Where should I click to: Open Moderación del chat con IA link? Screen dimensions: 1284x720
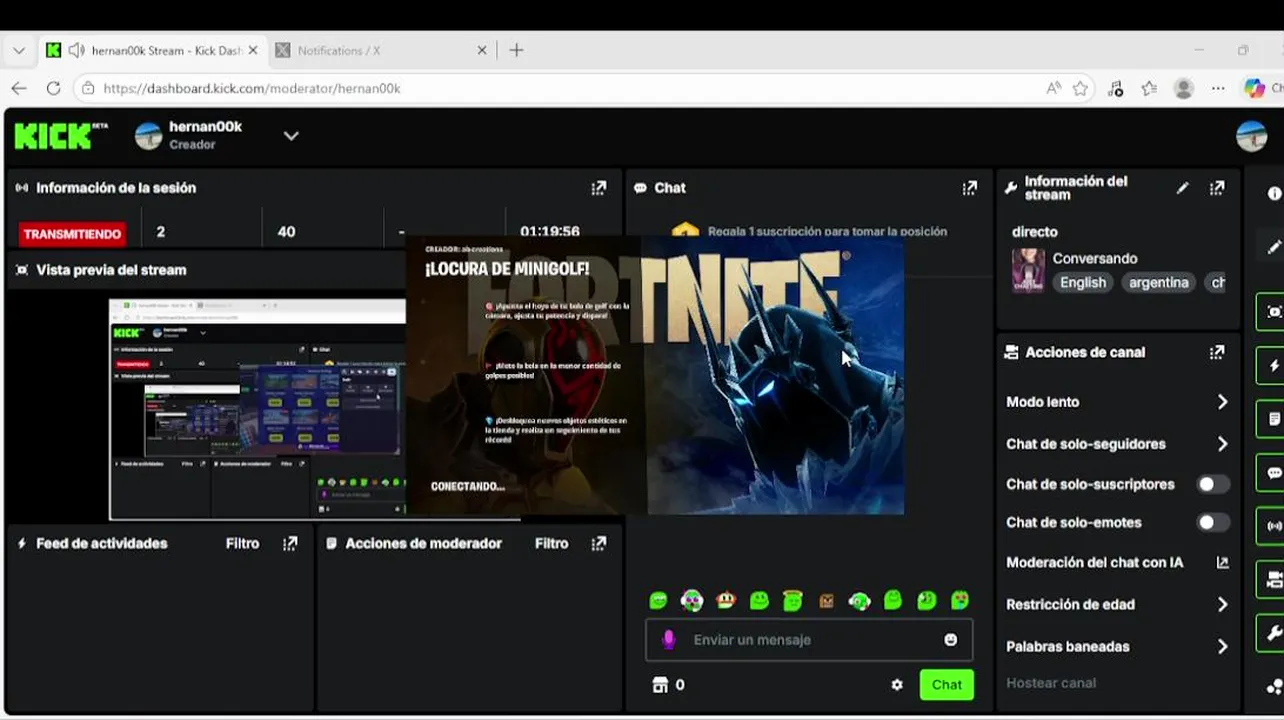[1222, 563]
